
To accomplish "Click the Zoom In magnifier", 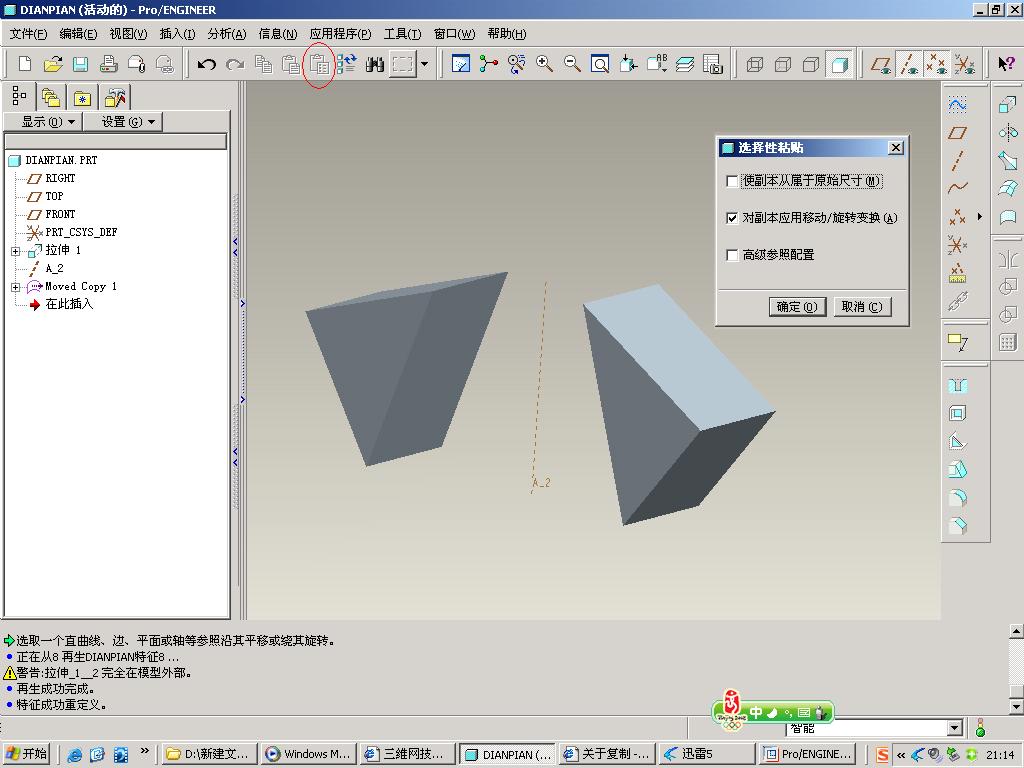I will [x=544, y=64].
